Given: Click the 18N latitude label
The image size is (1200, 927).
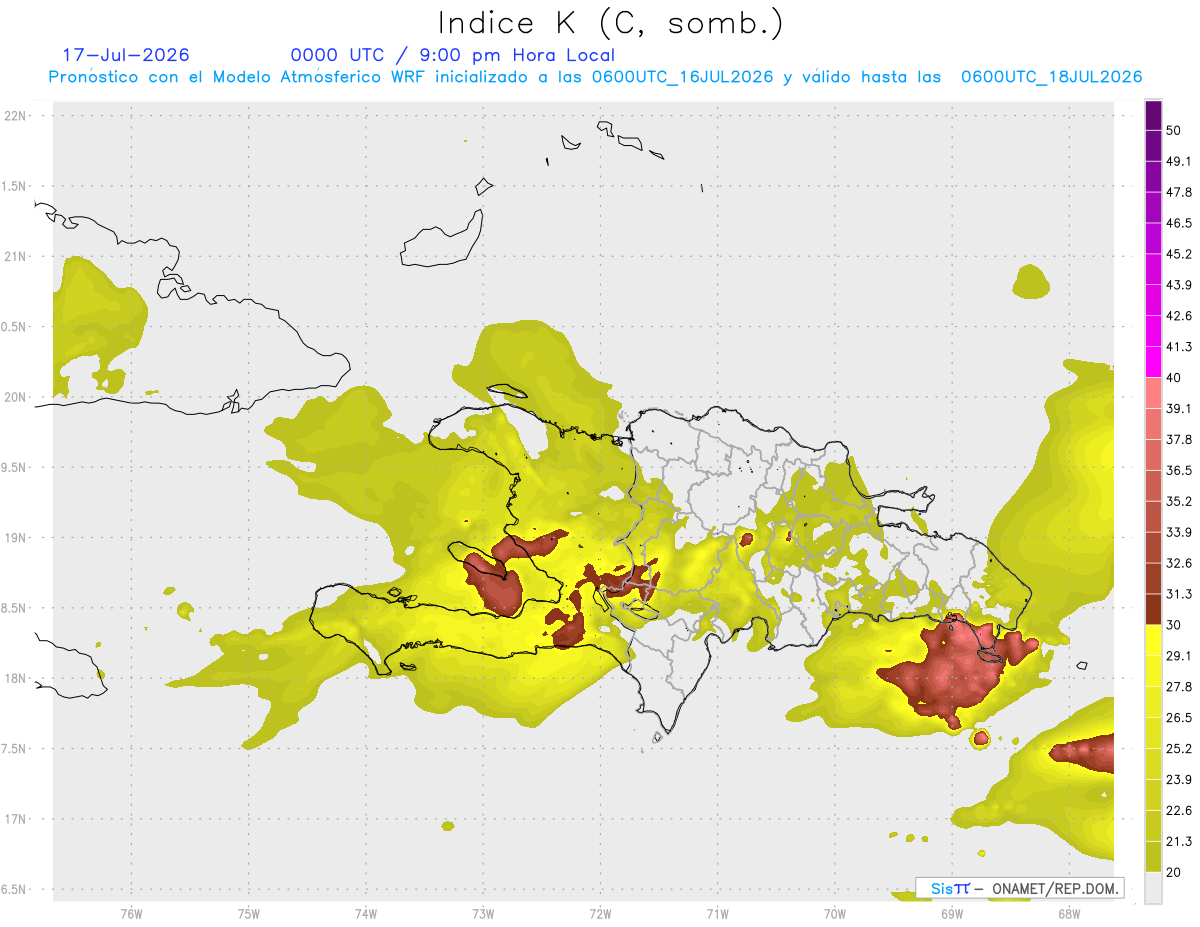Looking at the screenshot, I should tap(15, 678).
